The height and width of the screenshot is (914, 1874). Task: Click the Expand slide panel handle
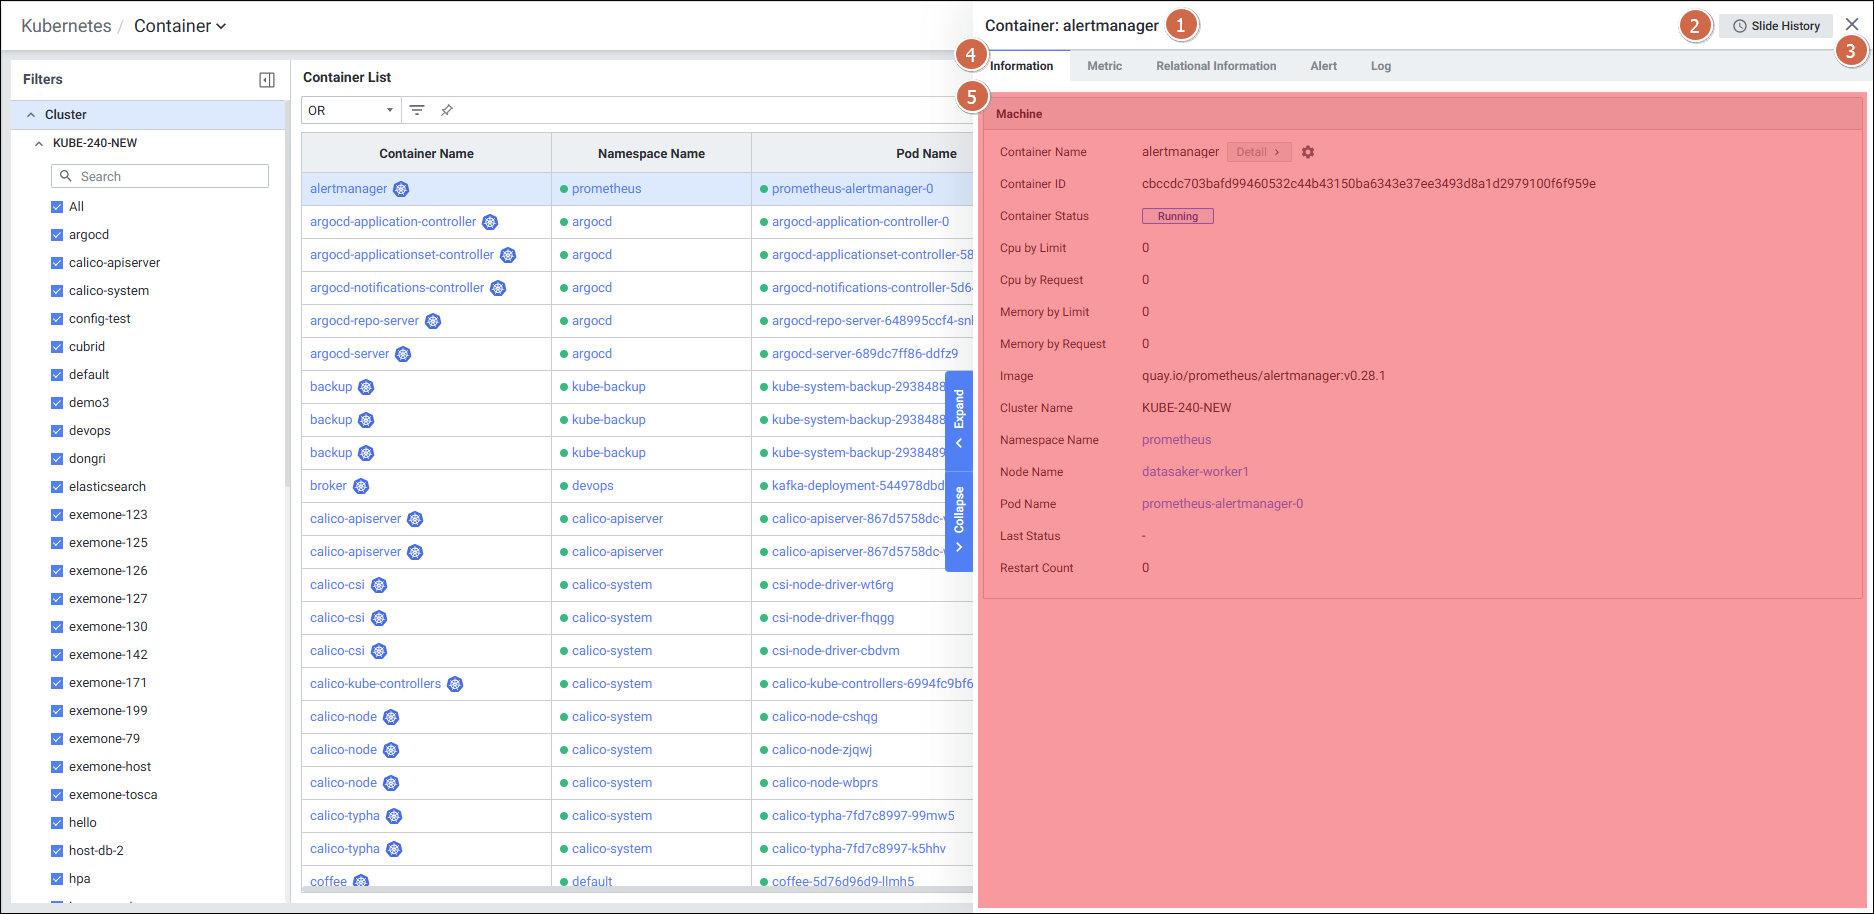[959, 420]
